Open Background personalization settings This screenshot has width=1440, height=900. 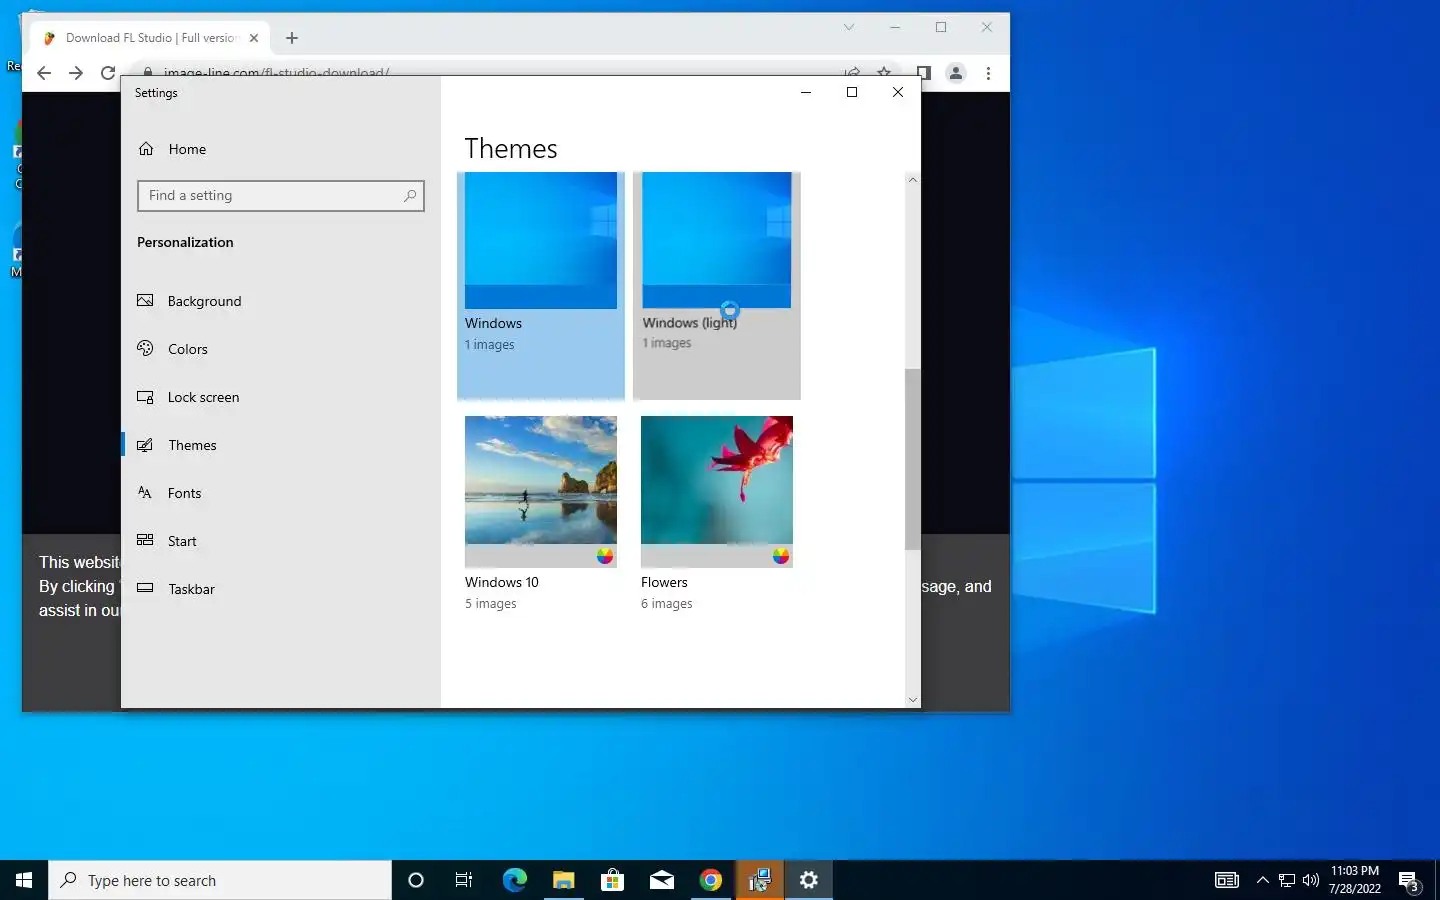(x=204, y=301)
